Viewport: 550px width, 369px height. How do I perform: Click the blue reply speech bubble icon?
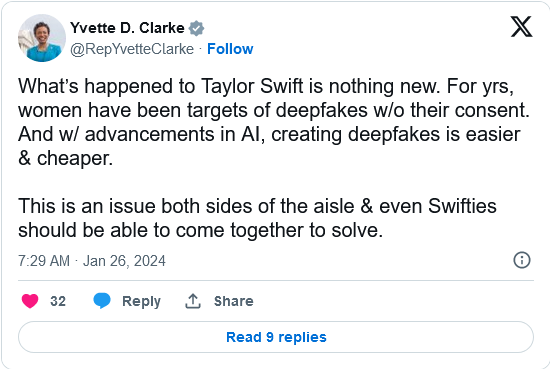(102, 301)
